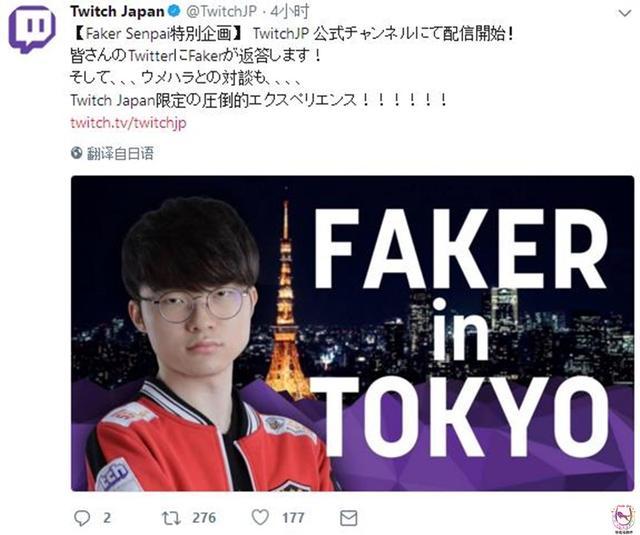Open the twitch.tv/twitchjp link
Screen dimensions: 640x535
pyautogui.click(x=128, y=122)
